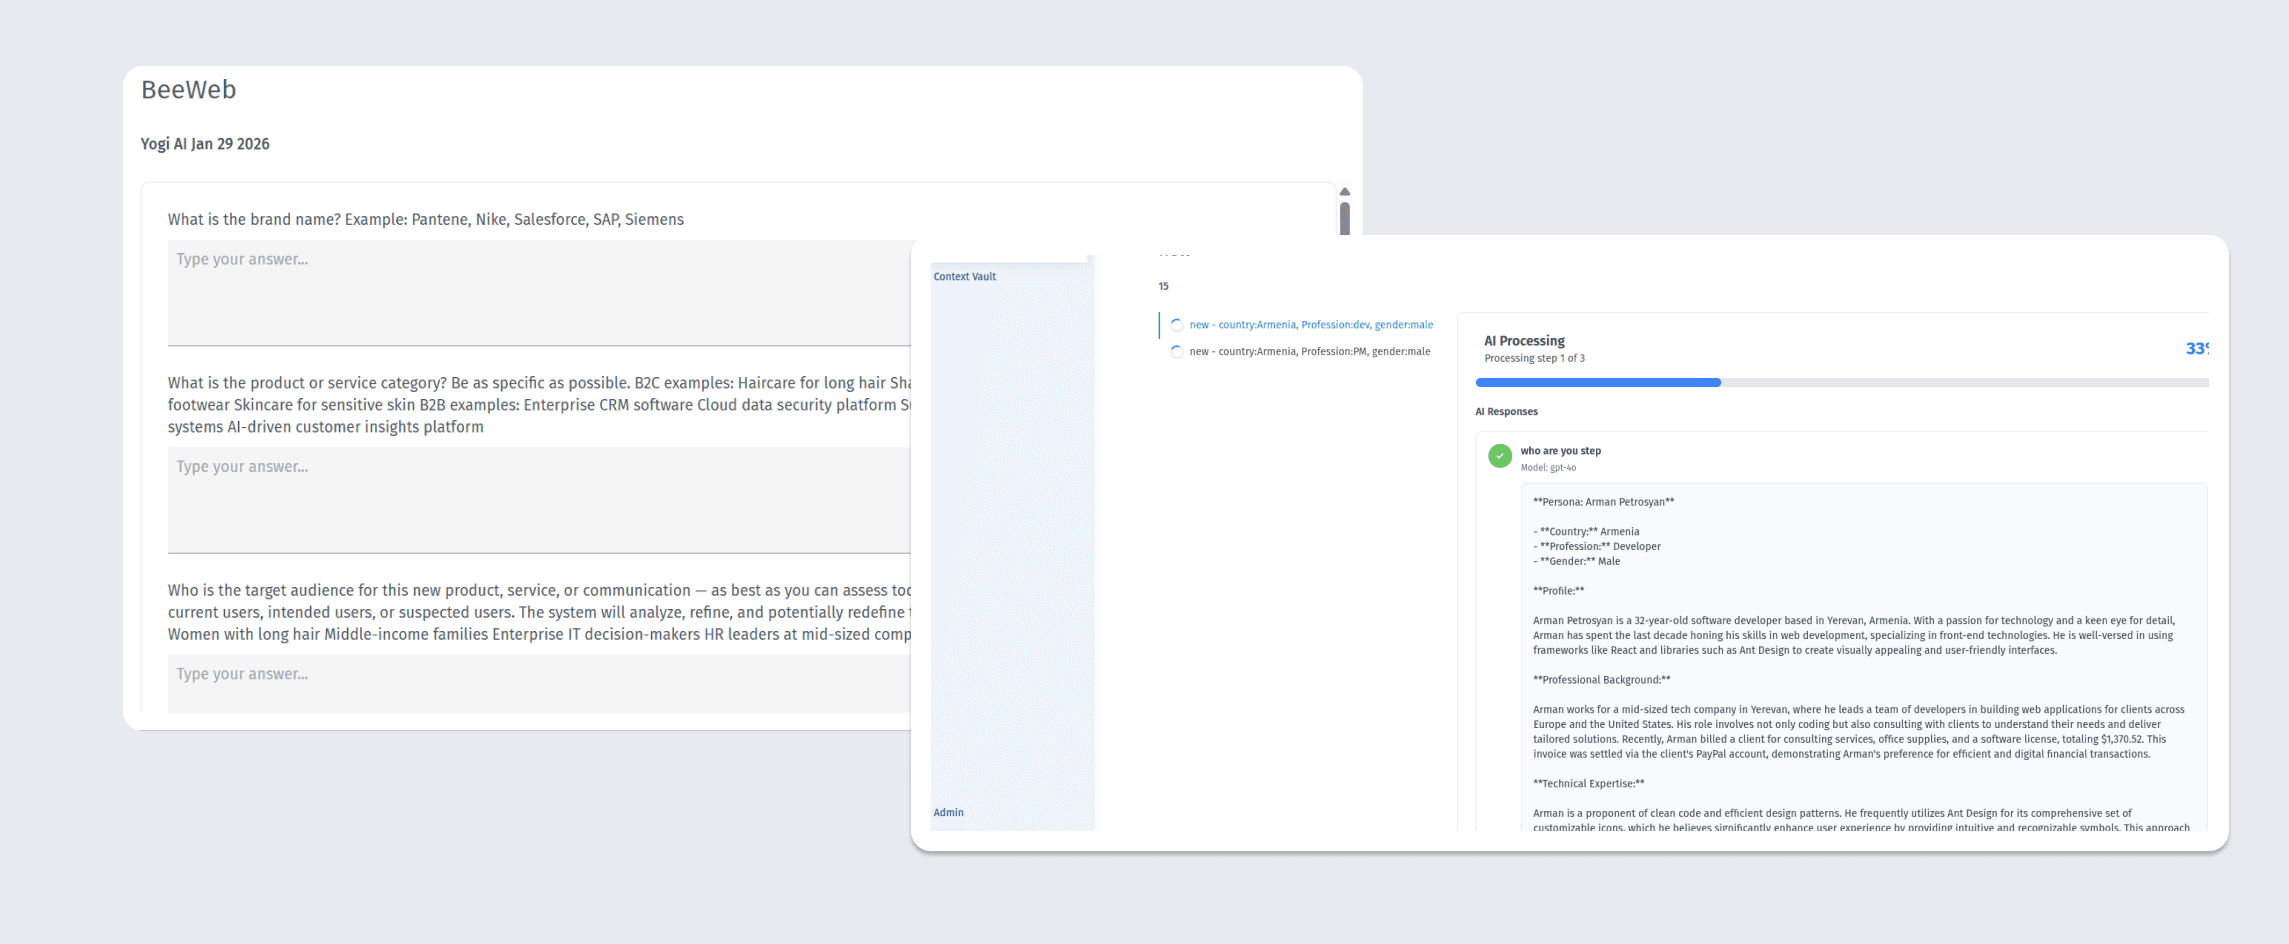Image resolution: width=2289 pixels, height=944 pixels.
Task: Click the AI Processing progress bar
Action: 1840,383
